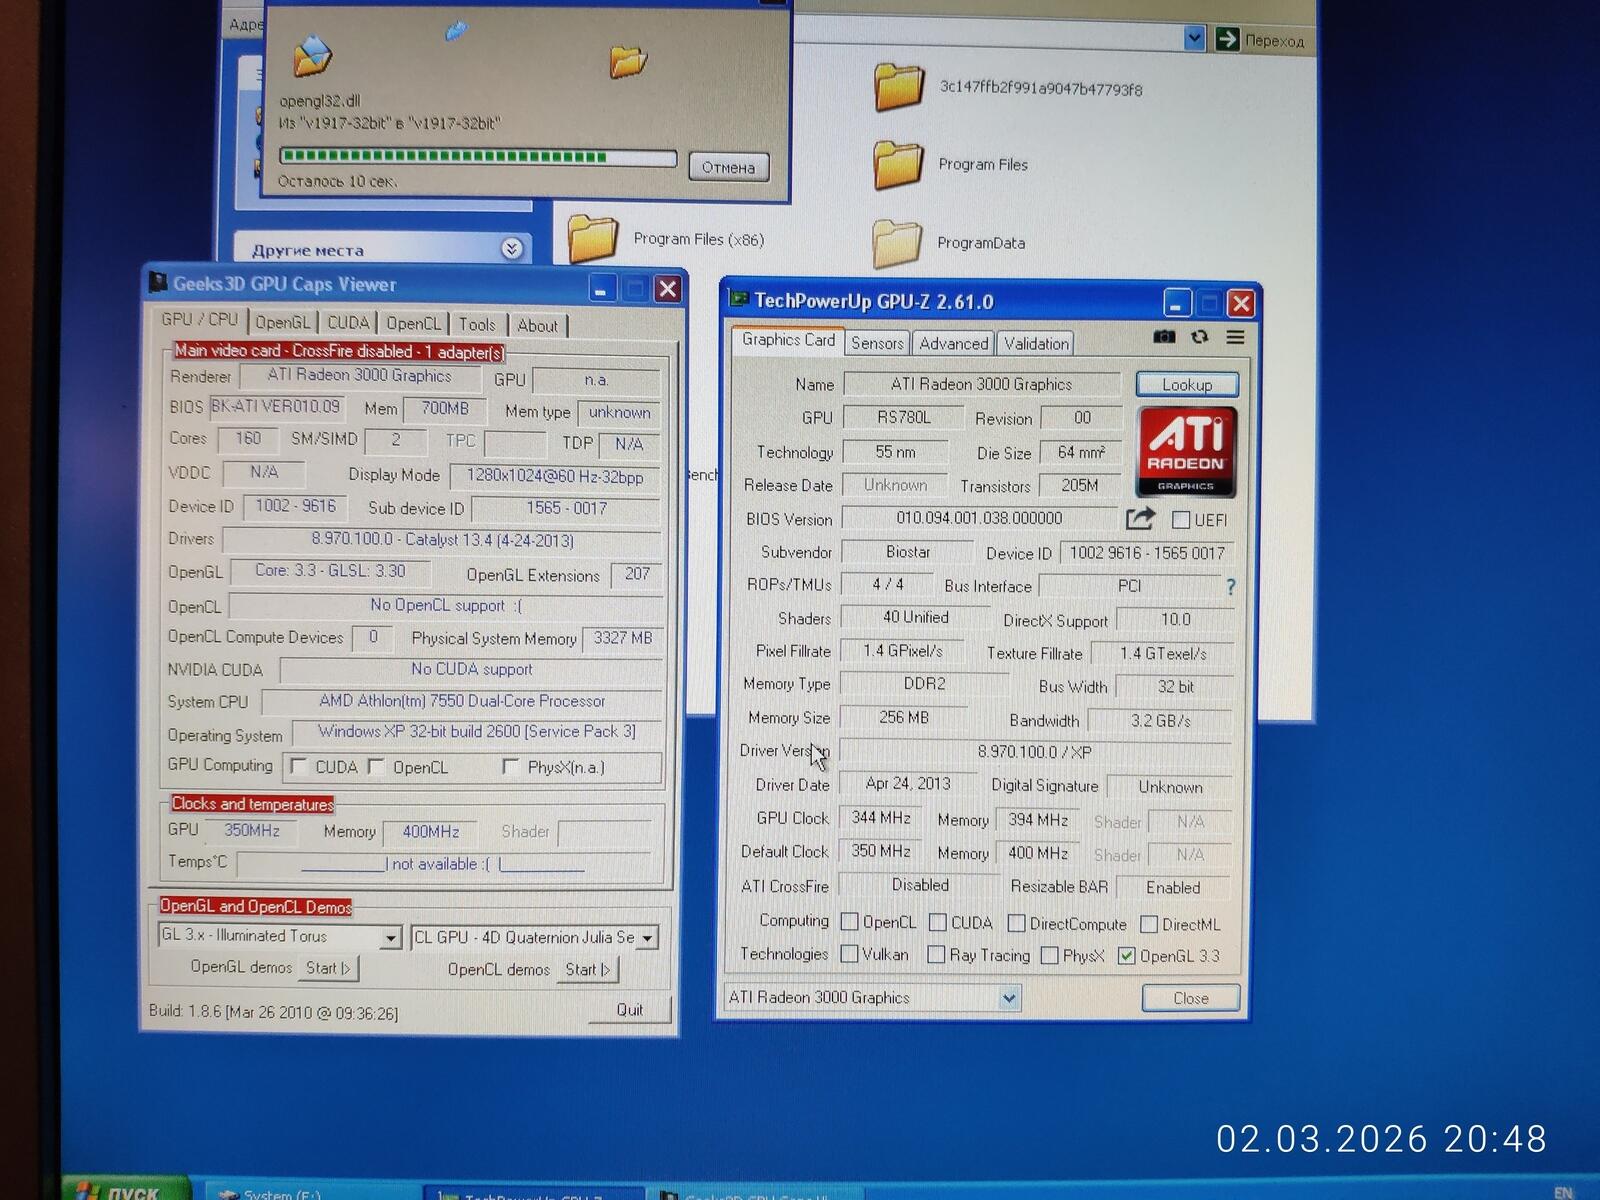The height and width of the screenshot is (1200, 1600).
Task: Click the GPU Caps Viewer title bar icon
Action: click(158, 283)
